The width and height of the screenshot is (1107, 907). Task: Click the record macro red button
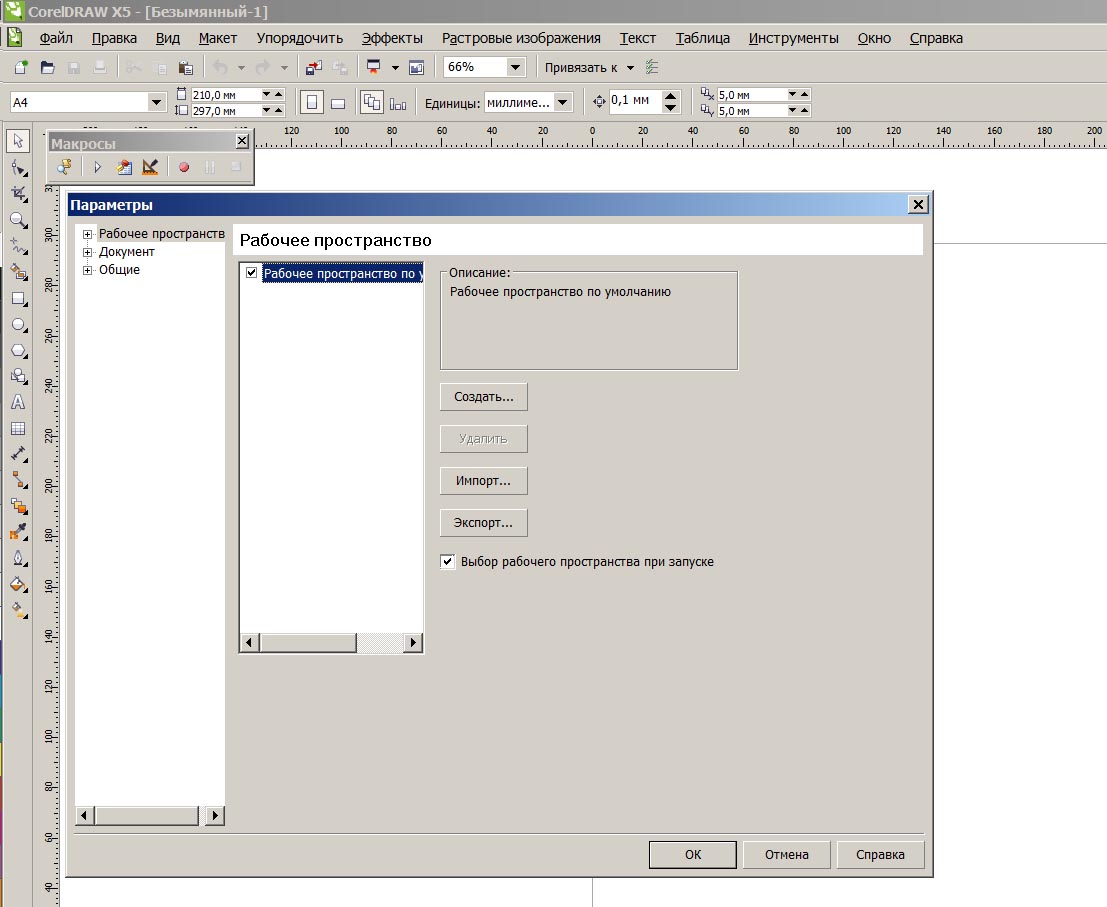(x=184, y=167)
